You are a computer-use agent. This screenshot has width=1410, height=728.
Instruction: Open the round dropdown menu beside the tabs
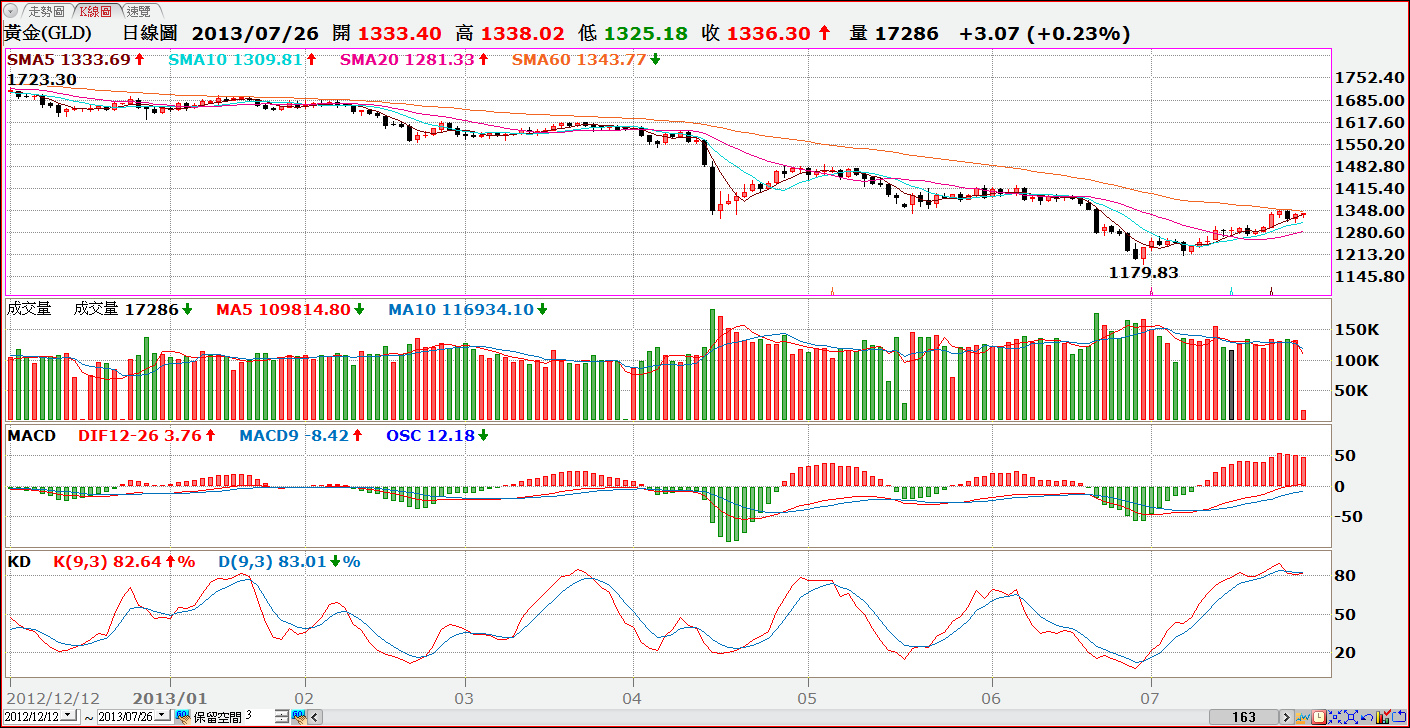point(9,10)
